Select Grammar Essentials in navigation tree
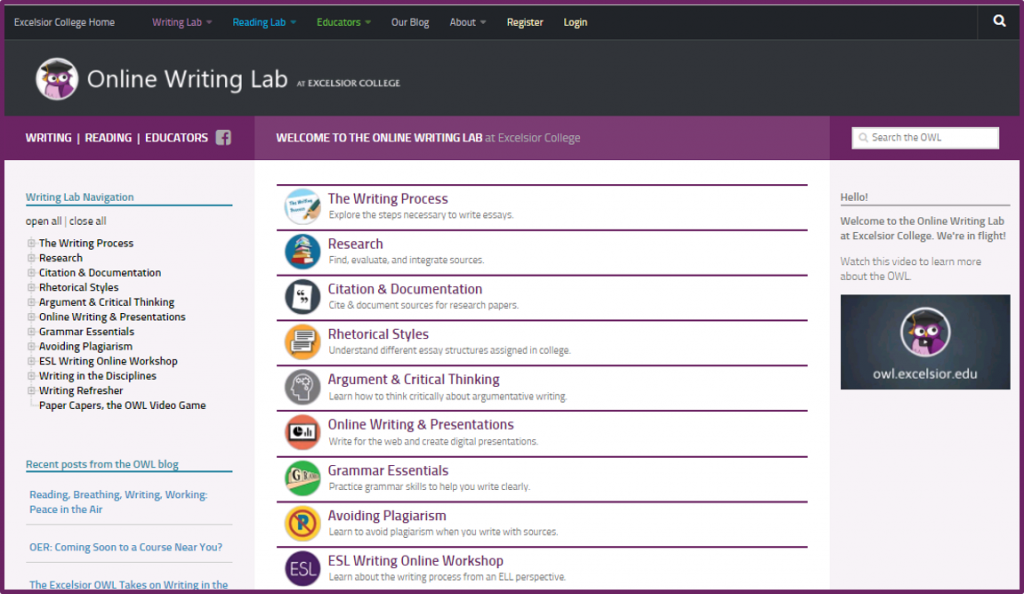 86,332
